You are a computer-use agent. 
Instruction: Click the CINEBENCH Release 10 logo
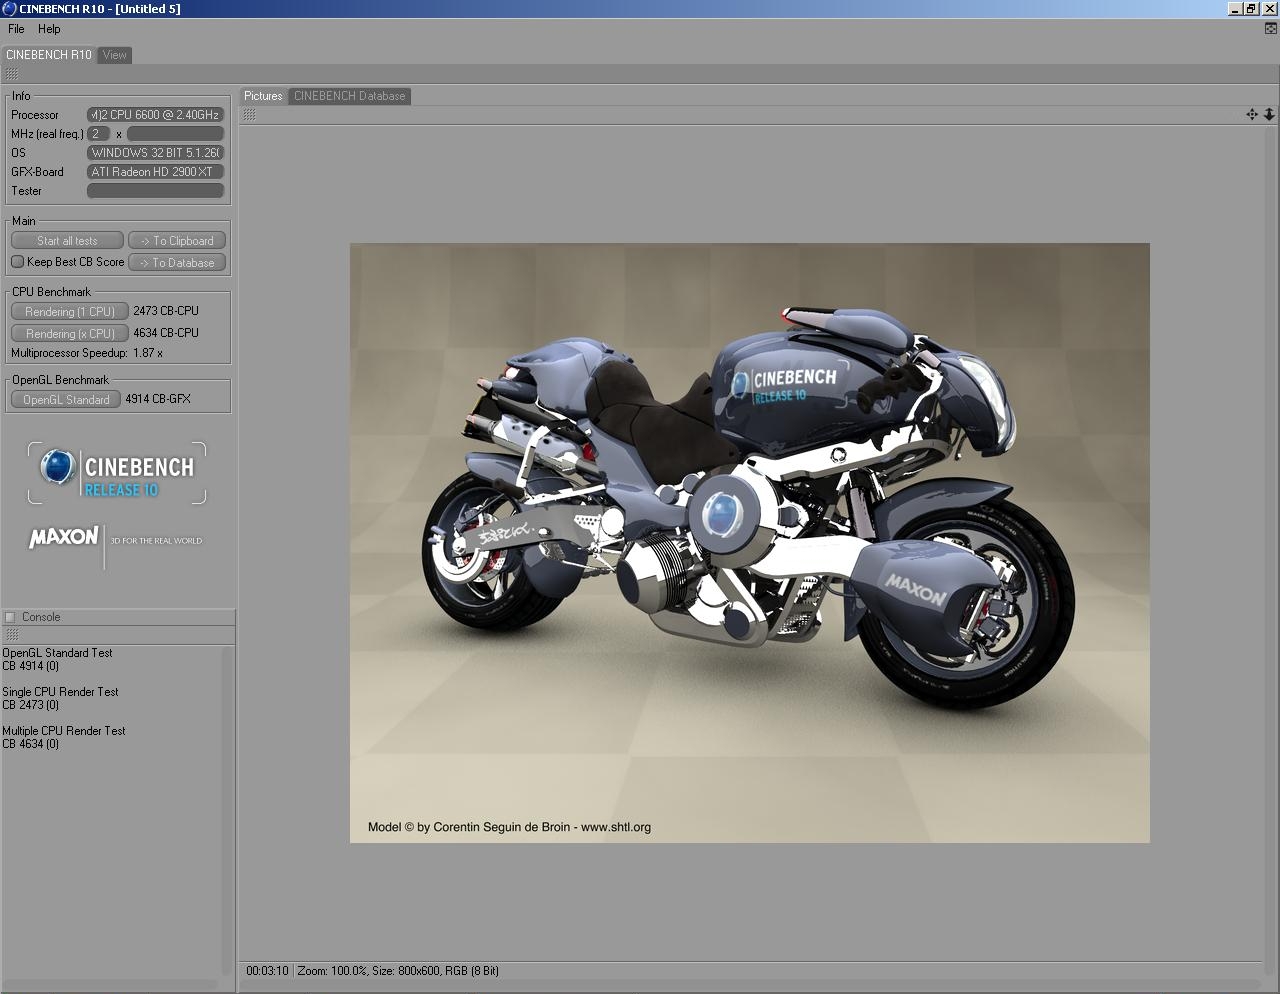[x=117, y=473]
